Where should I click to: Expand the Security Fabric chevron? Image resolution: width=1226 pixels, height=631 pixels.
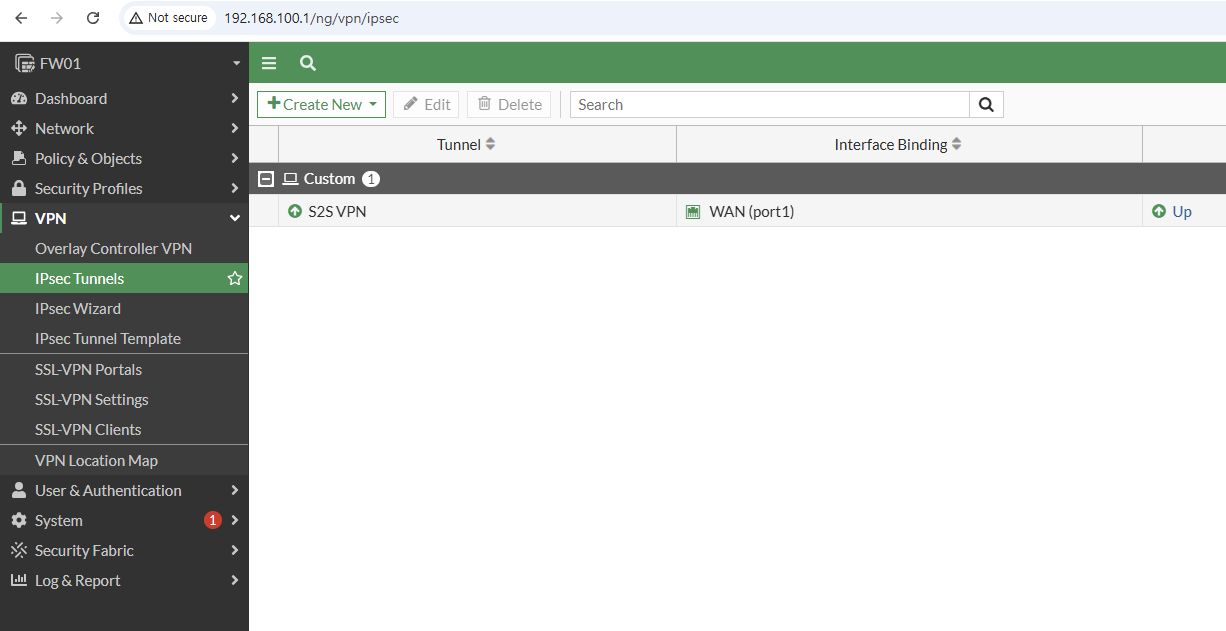click(x=235, y=550)
